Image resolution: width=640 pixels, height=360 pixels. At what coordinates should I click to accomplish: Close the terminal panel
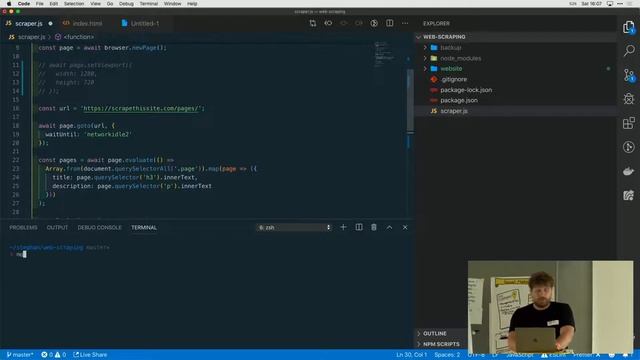405,227
